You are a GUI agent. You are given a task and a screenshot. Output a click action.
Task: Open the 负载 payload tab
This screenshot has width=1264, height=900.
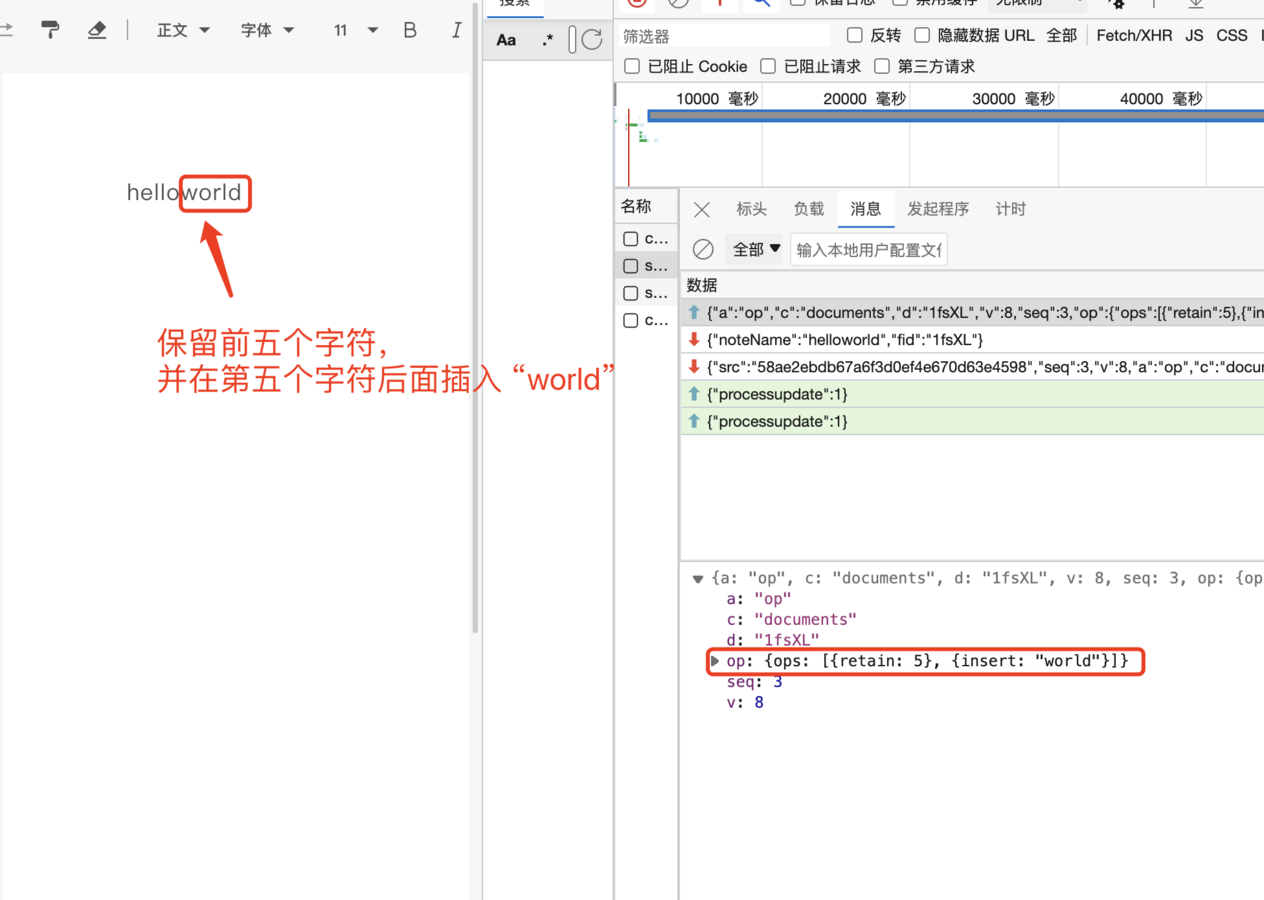point(809,209)
